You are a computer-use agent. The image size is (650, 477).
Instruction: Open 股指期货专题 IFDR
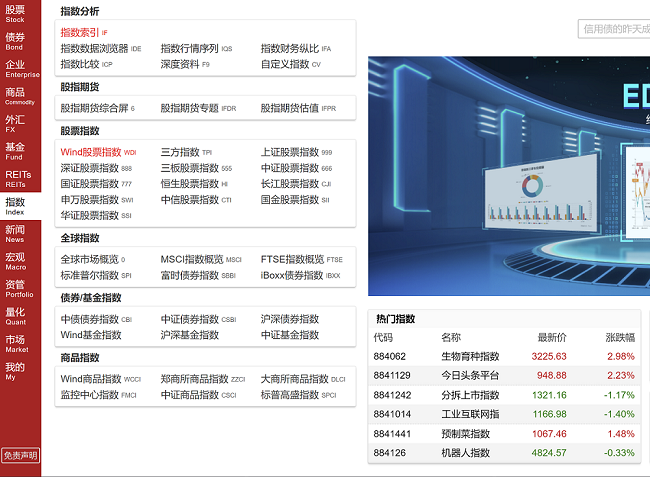coord(198,108)
